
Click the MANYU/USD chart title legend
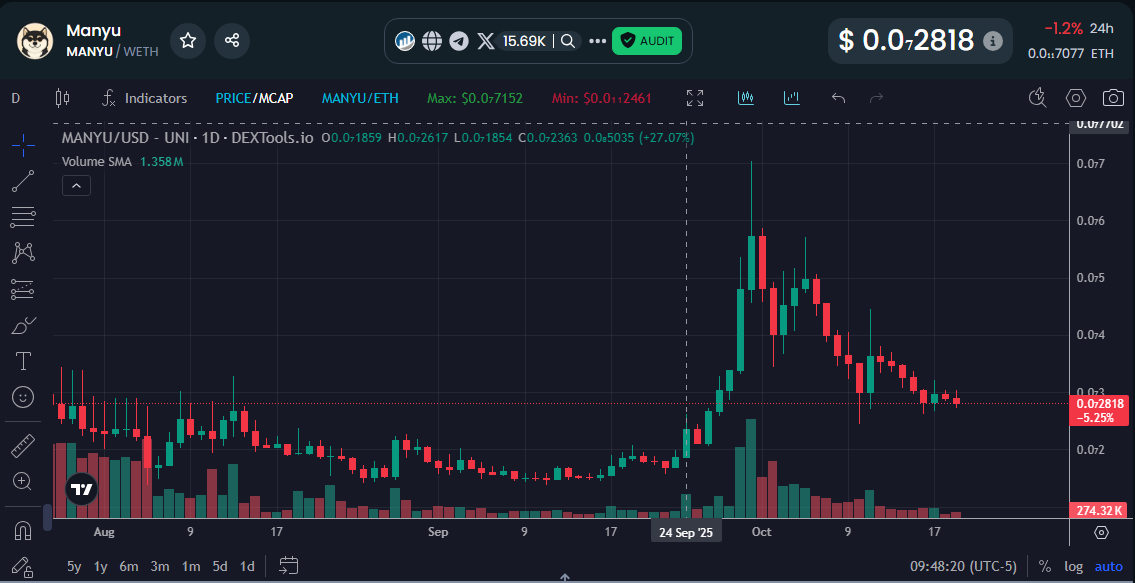coord(187,138)
